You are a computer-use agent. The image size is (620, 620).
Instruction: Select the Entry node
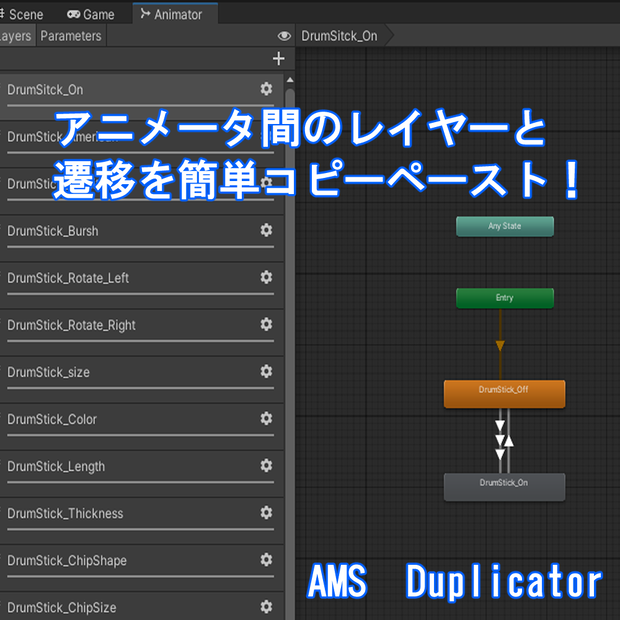click(505, 298)
